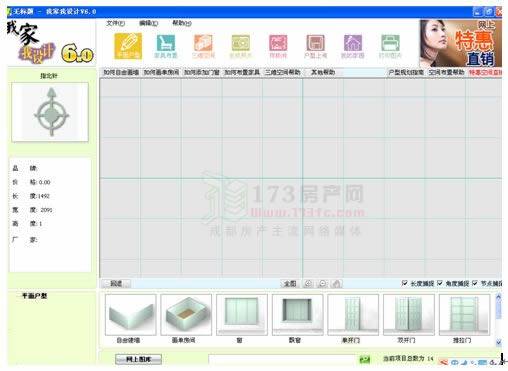Click the green printer toolbar icon
The width and height of the screenshot is (508, 371).
tap(390, 46)
